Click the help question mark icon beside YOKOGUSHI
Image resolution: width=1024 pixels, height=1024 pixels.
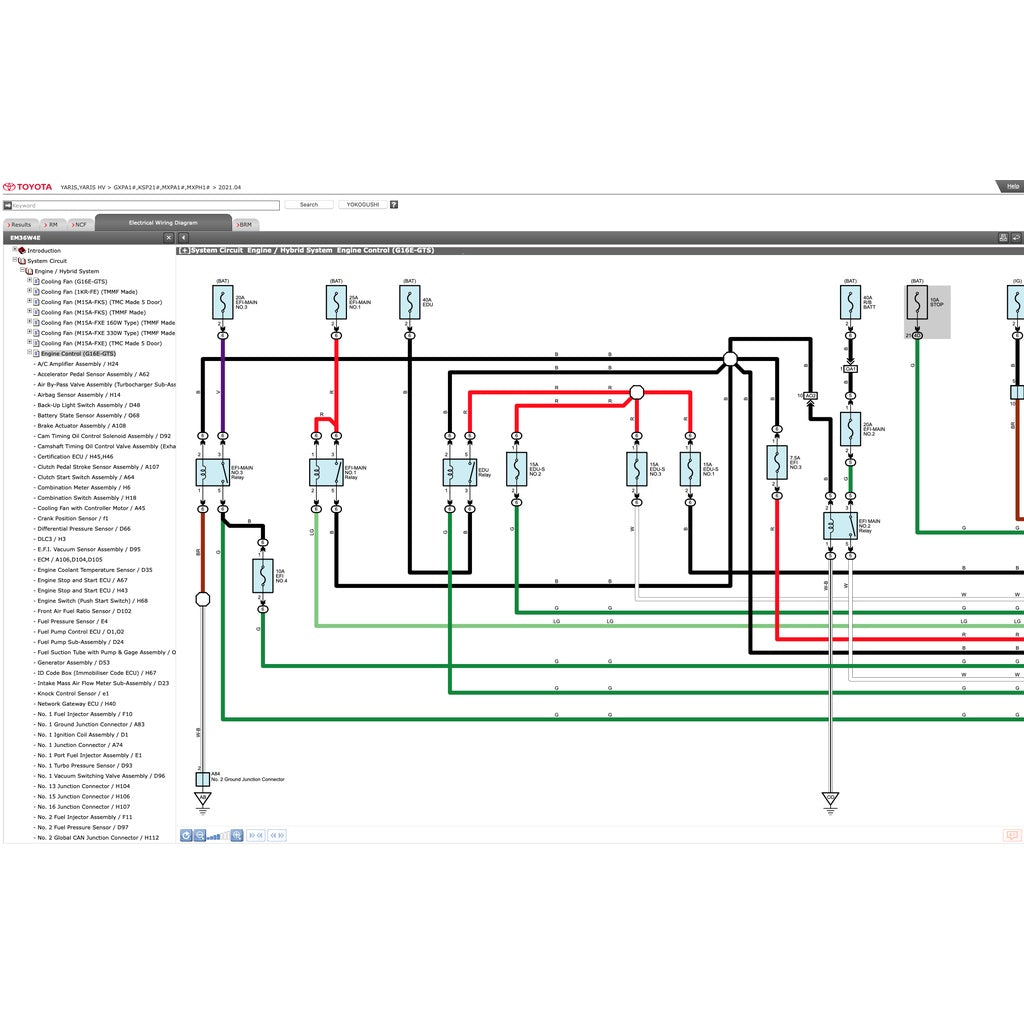[394, 204]
